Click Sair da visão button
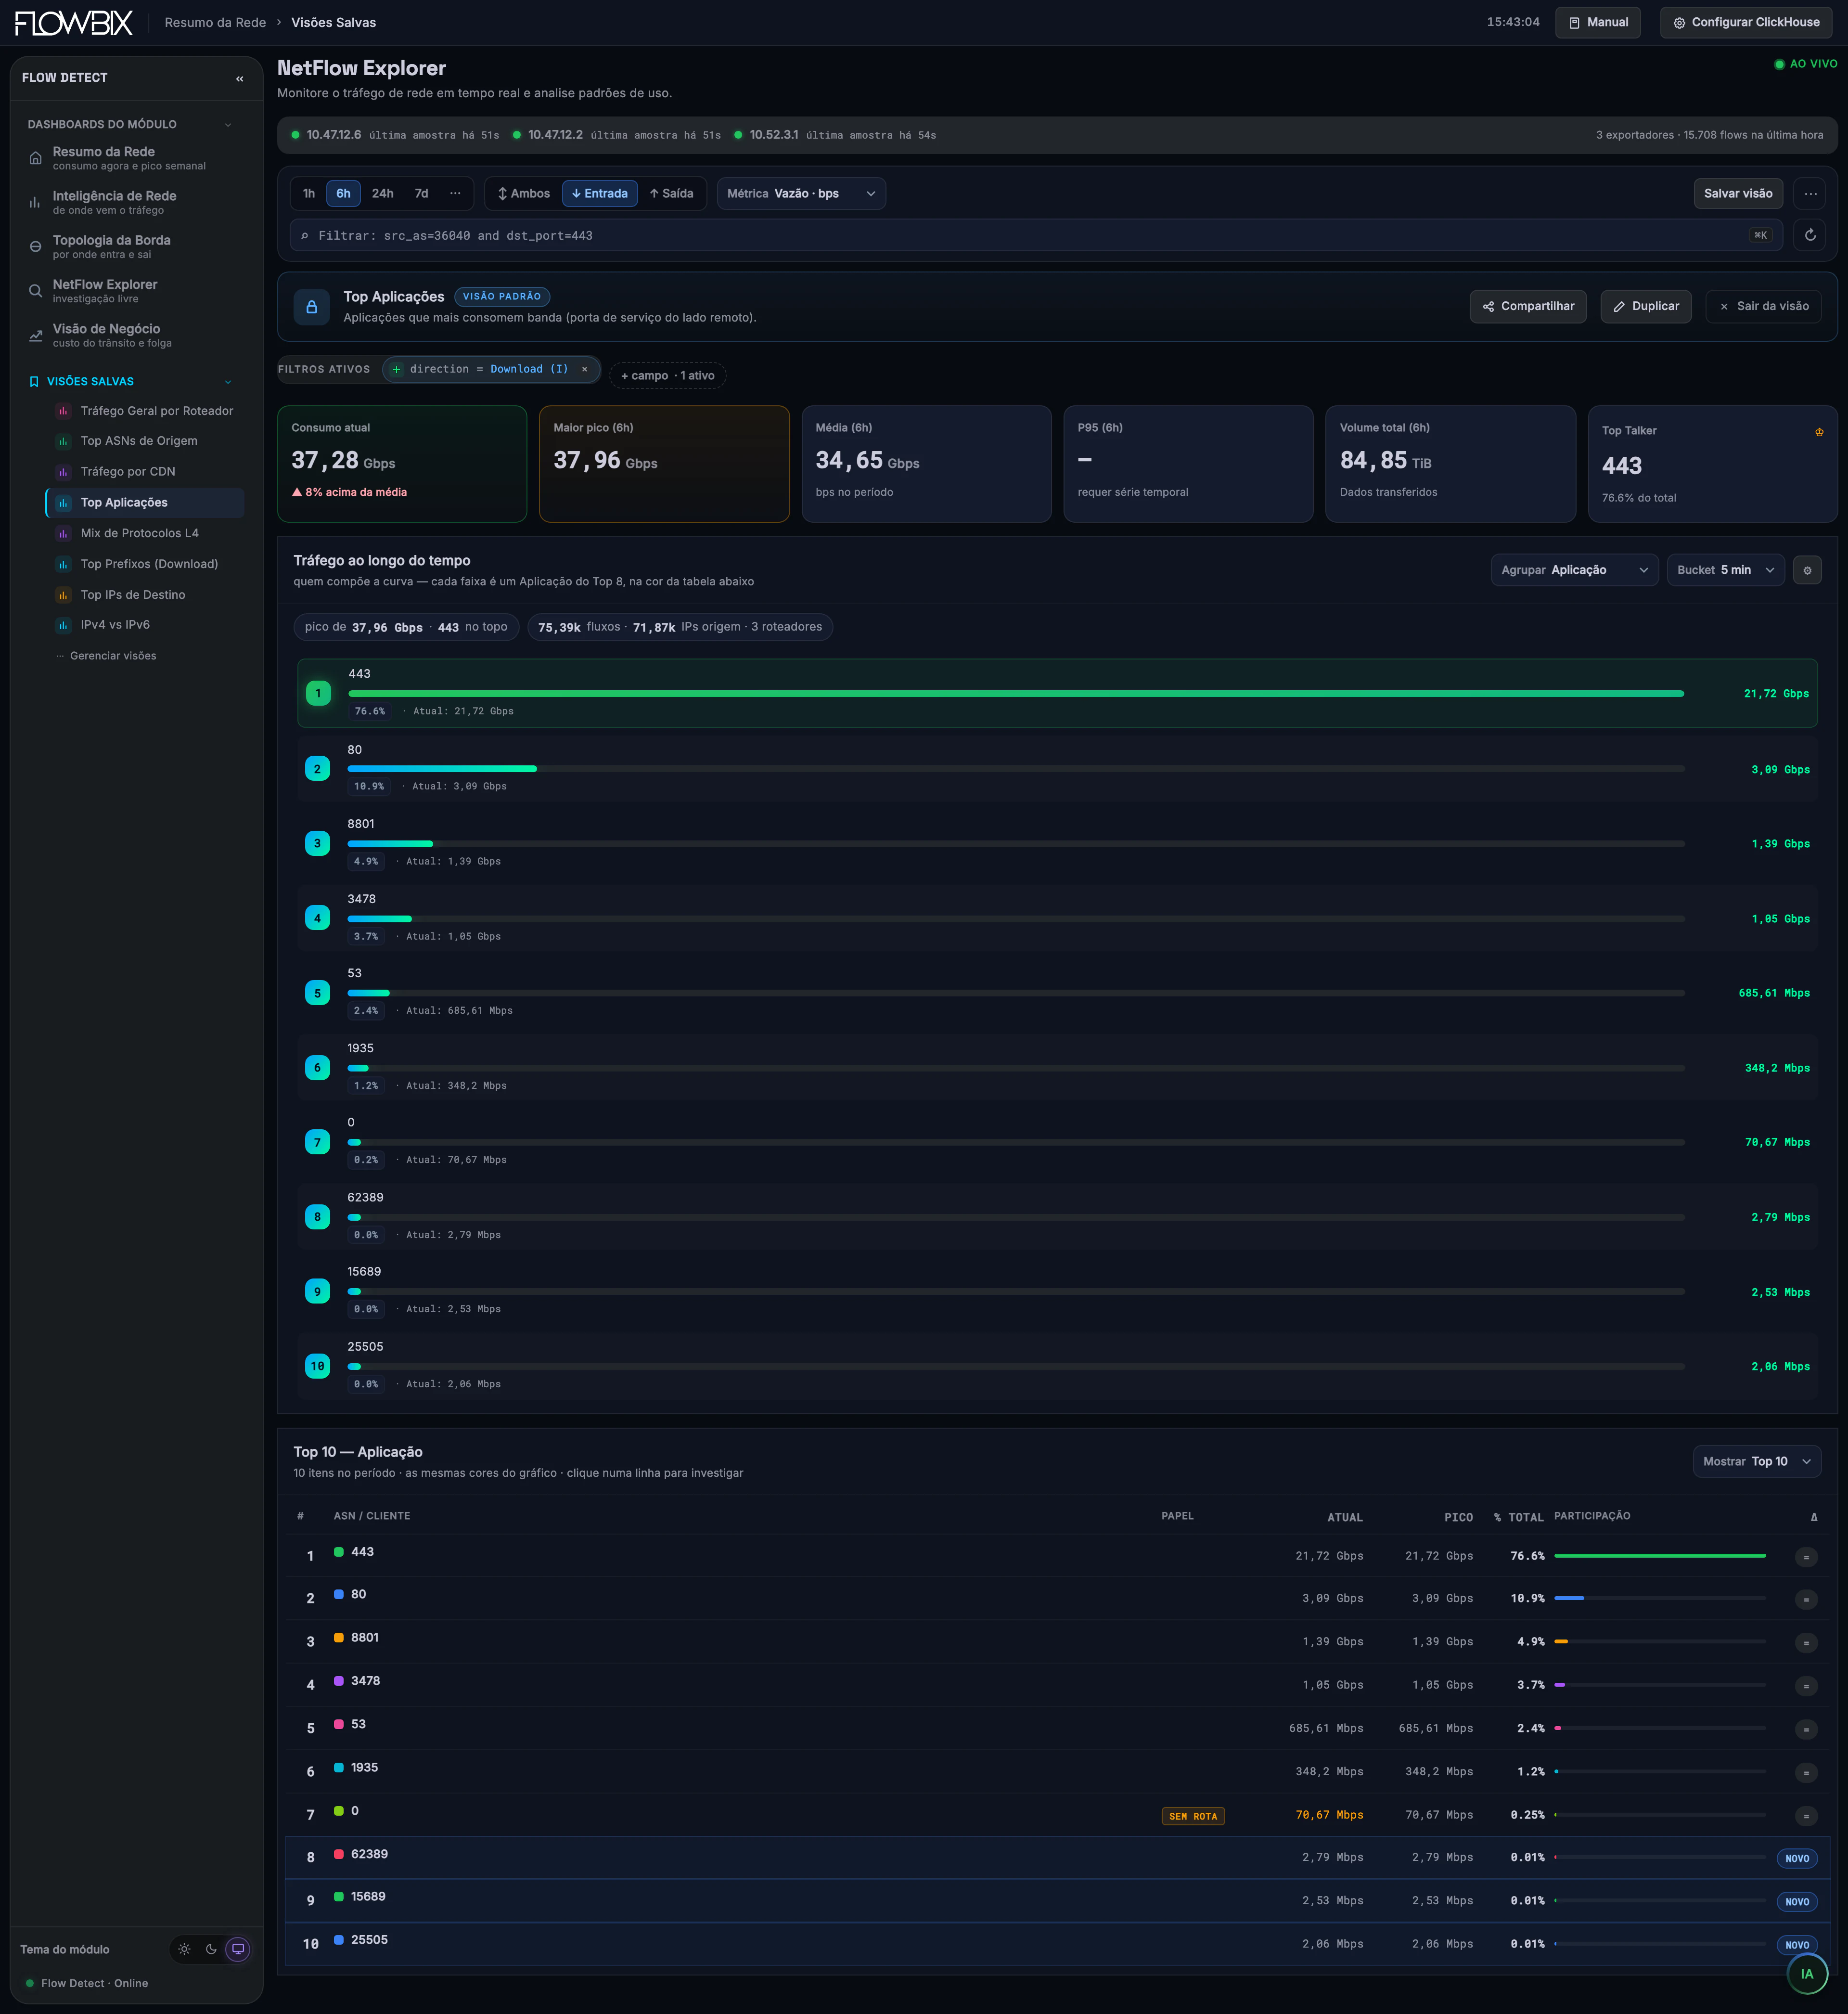1848x2014 pixels. coord(1764,306)
